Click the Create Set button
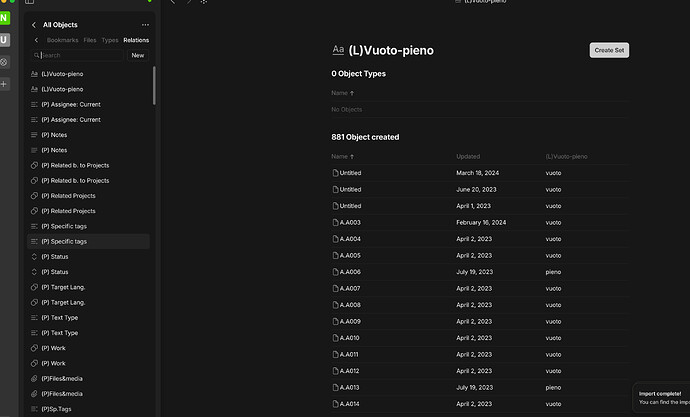This screenshot has height=417, width=690. 609,50
